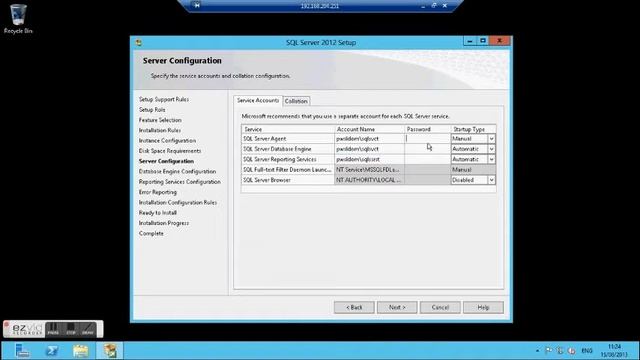Minimize the SQL Server 2012 Setup window
The height and width of the screenshot is (360, 640).
click(x=470, y=41)
